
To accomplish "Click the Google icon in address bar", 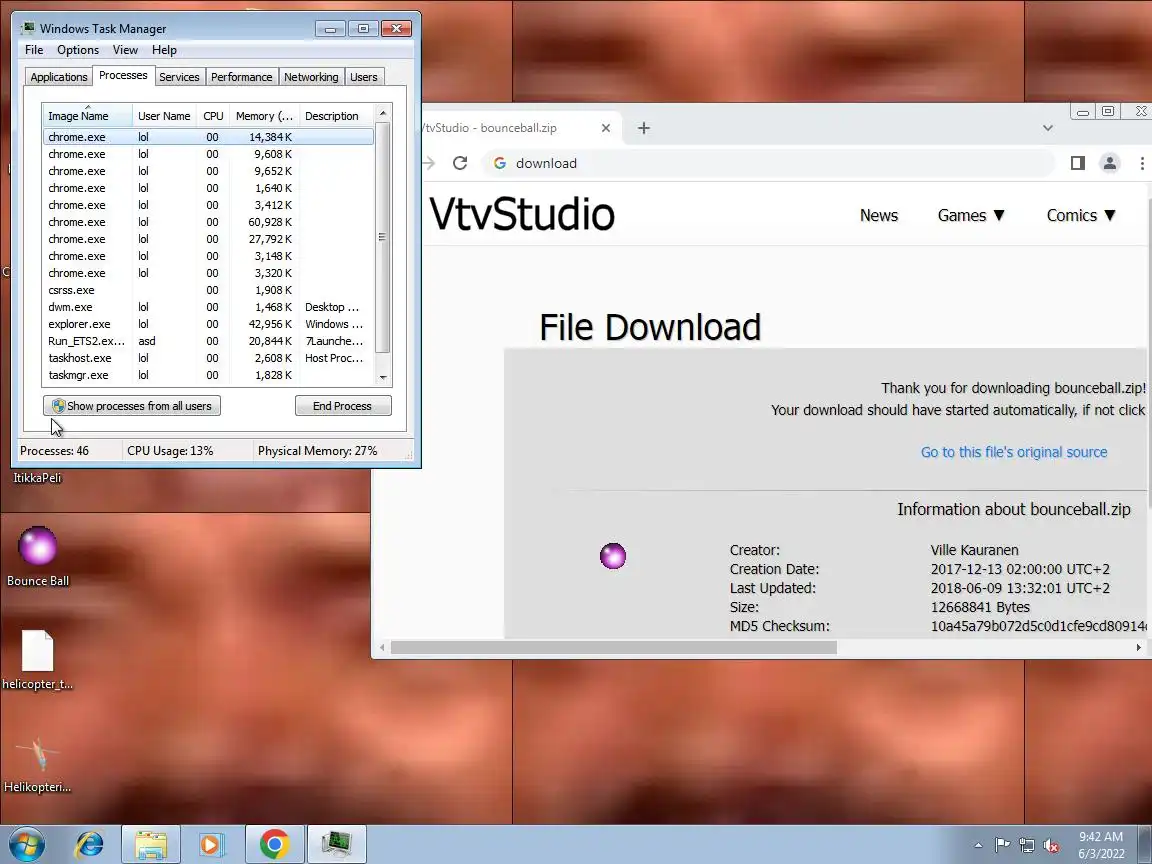I will coord(500,163).
